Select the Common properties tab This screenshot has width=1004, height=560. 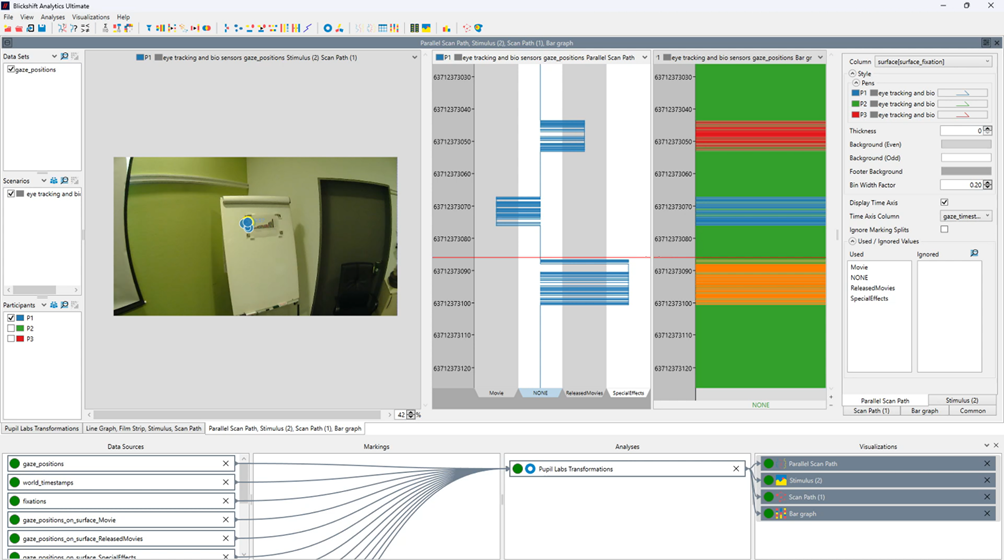point(972,411)
